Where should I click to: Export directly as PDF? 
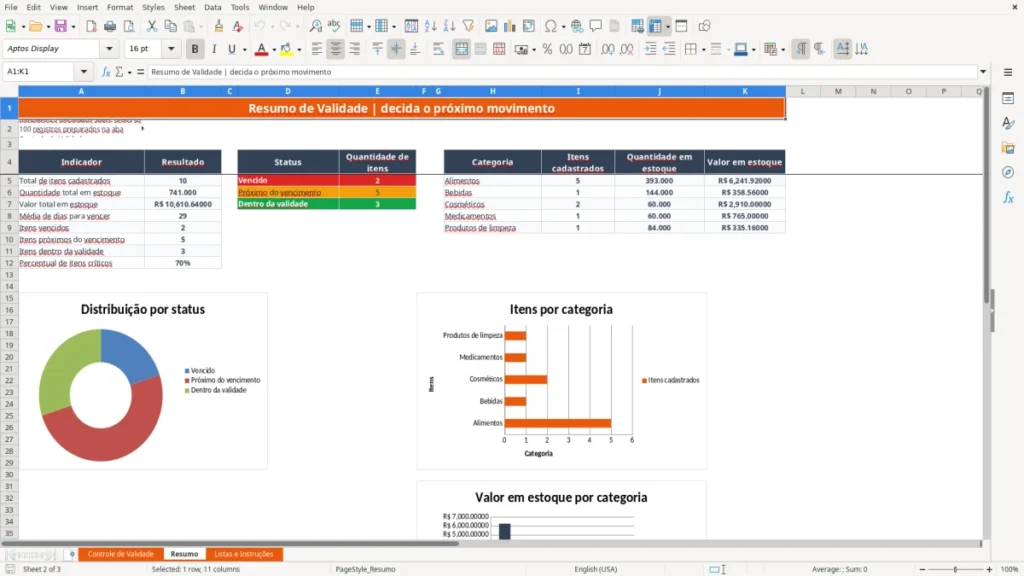point(91,26)
